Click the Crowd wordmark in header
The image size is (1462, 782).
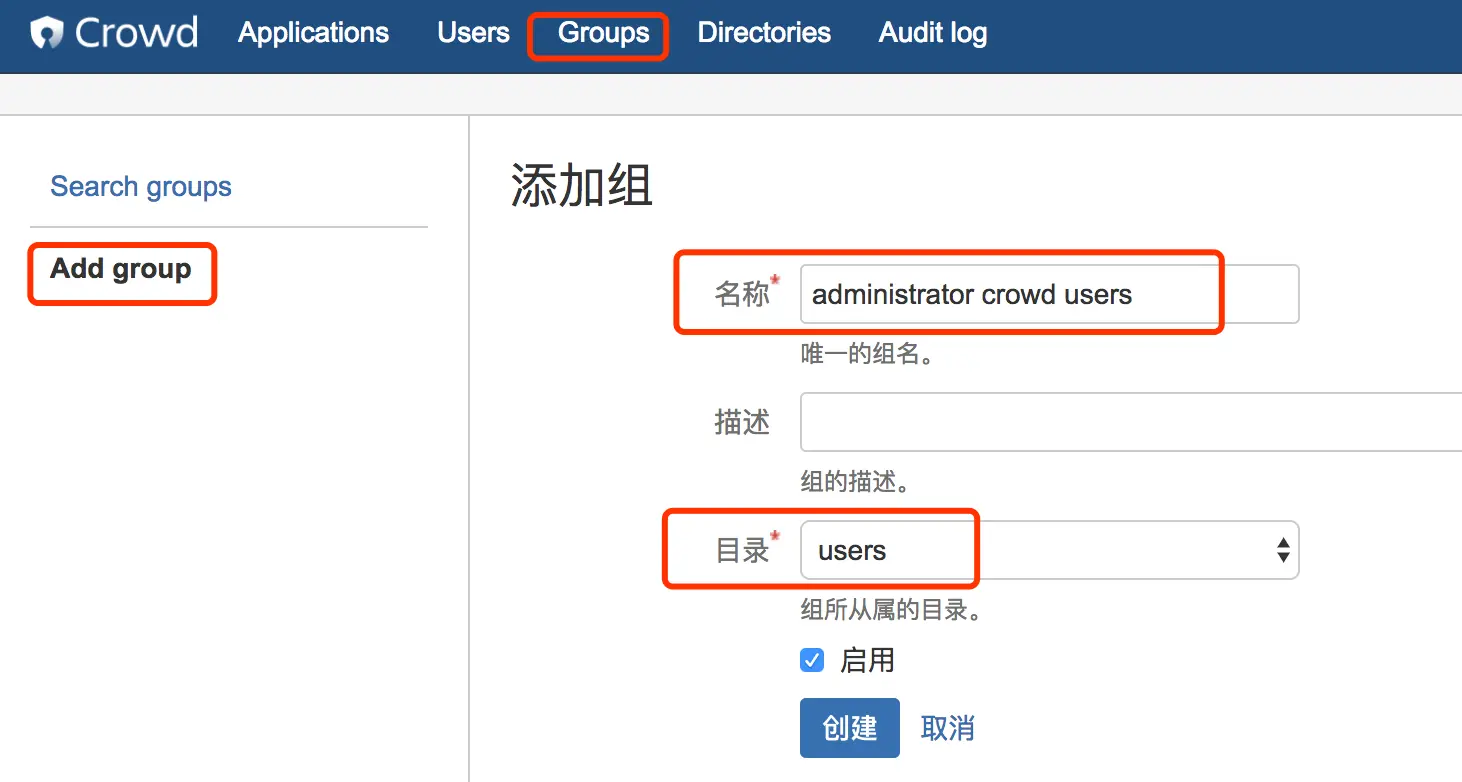click(136, 33)
